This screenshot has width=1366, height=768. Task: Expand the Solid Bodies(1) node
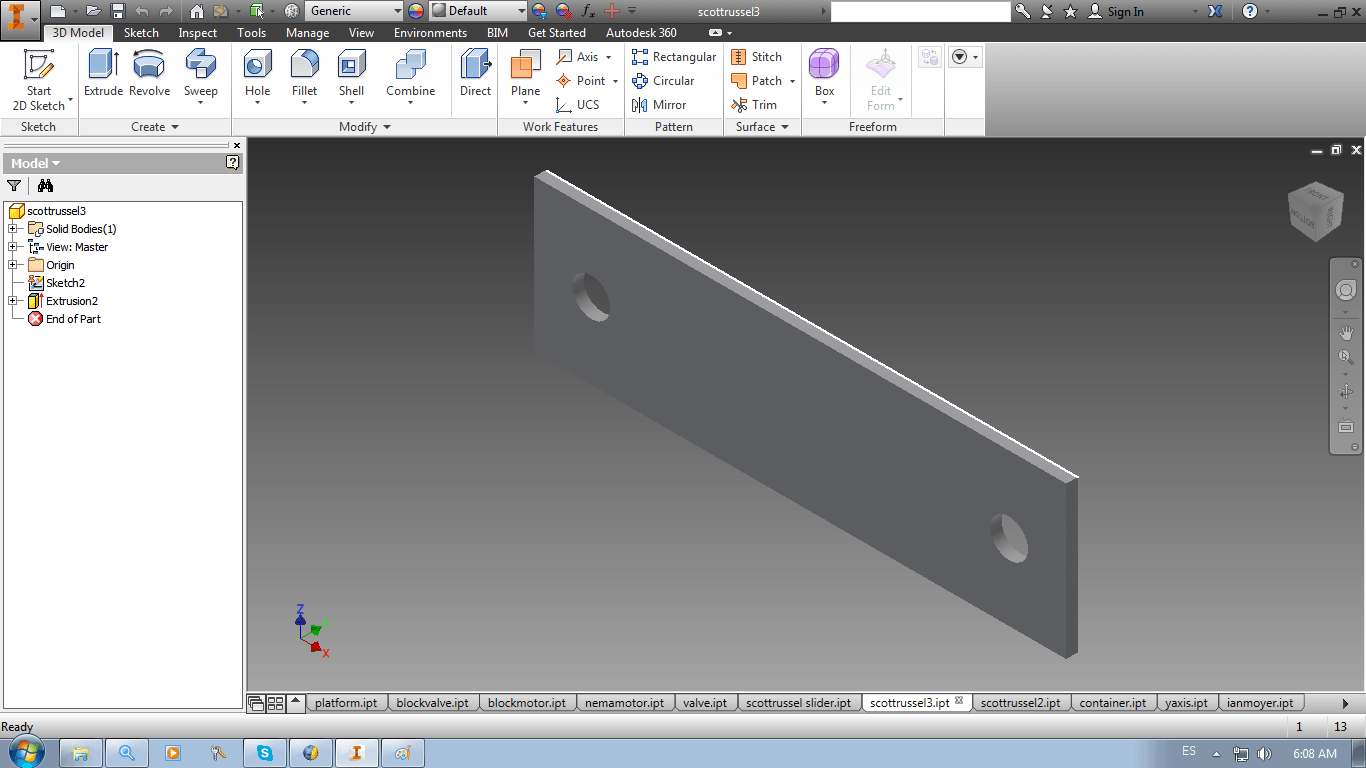[13, 229]
